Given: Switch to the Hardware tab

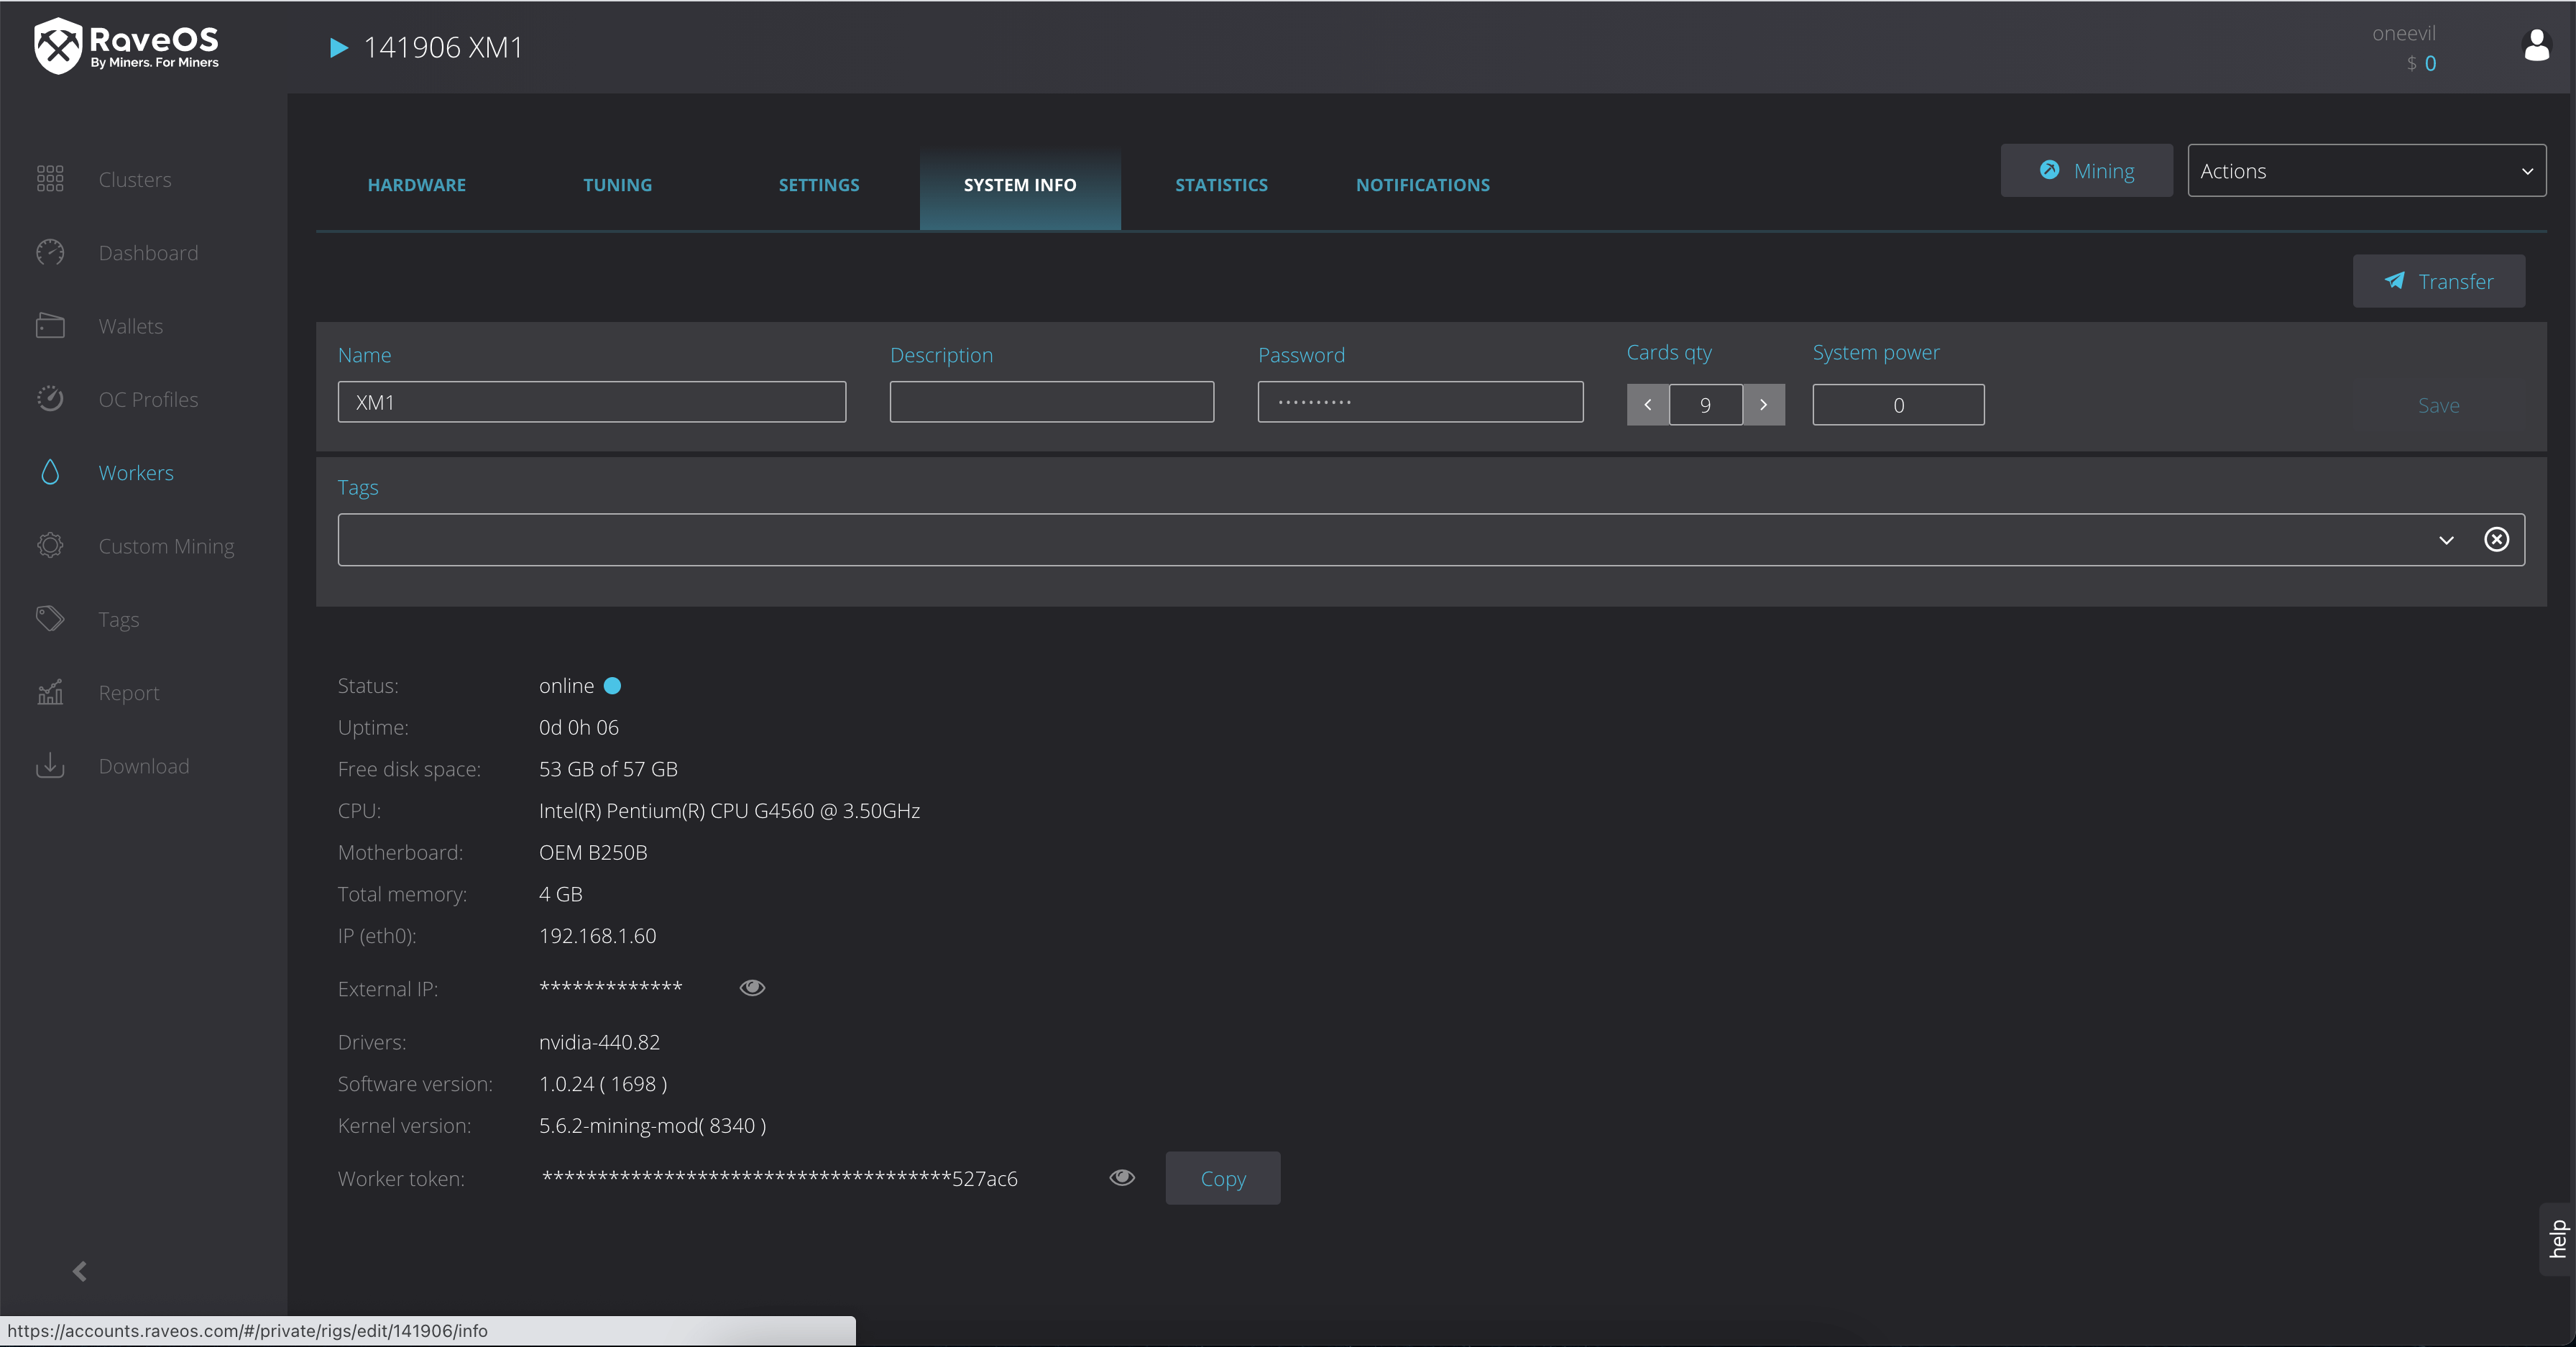Looking at the screenshot, I should click(x=418, y=184).
